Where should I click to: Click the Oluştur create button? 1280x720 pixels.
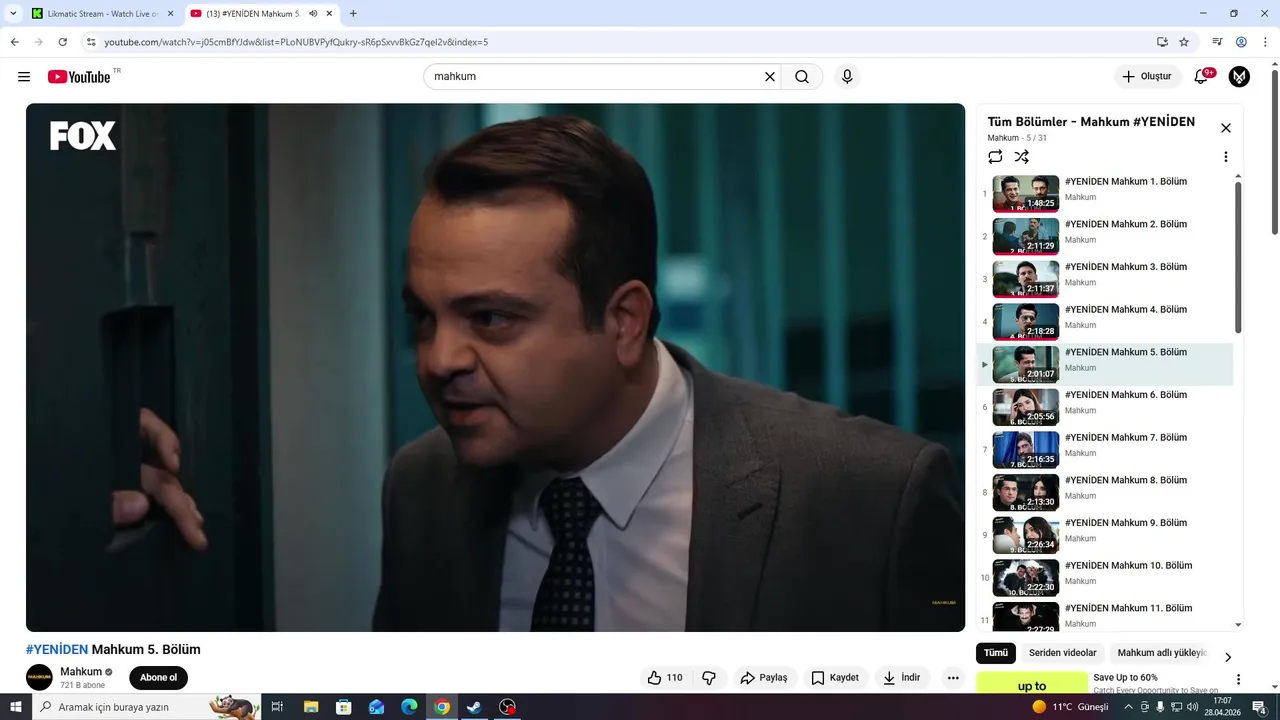[1146, 77]
